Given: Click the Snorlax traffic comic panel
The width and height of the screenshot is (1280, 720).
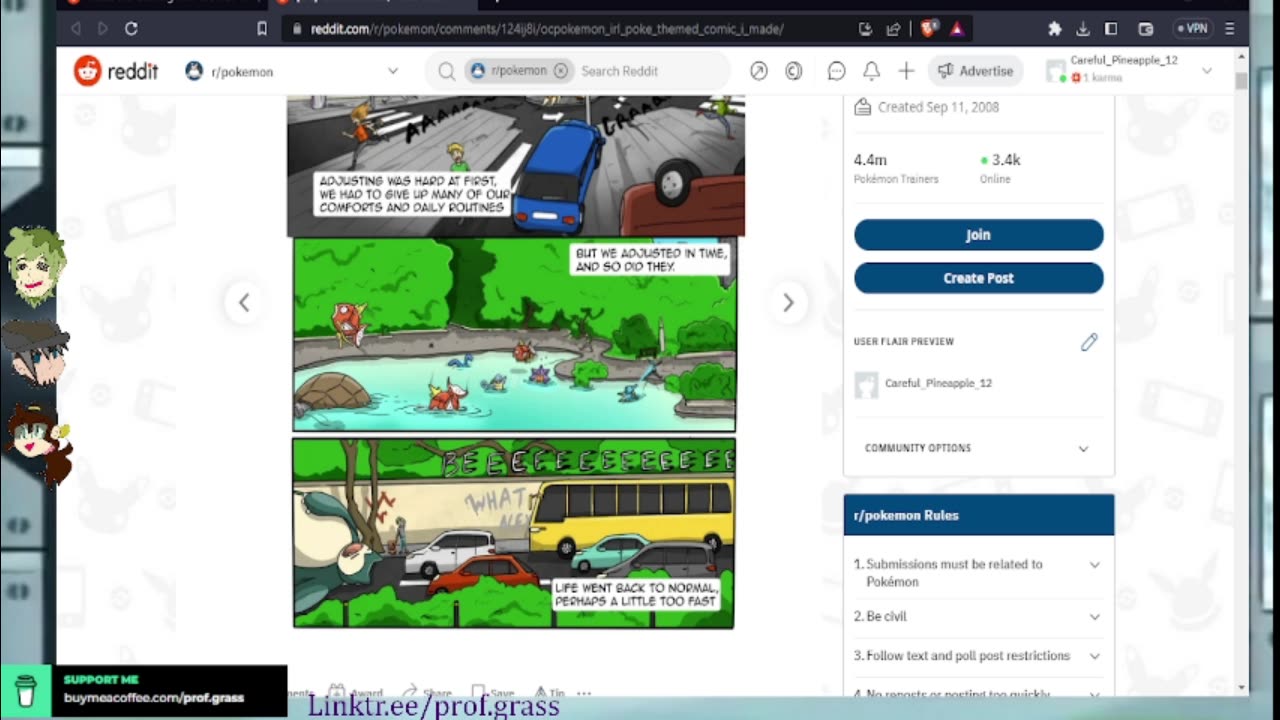Looking at the screenshot, I should pos(514,534).
